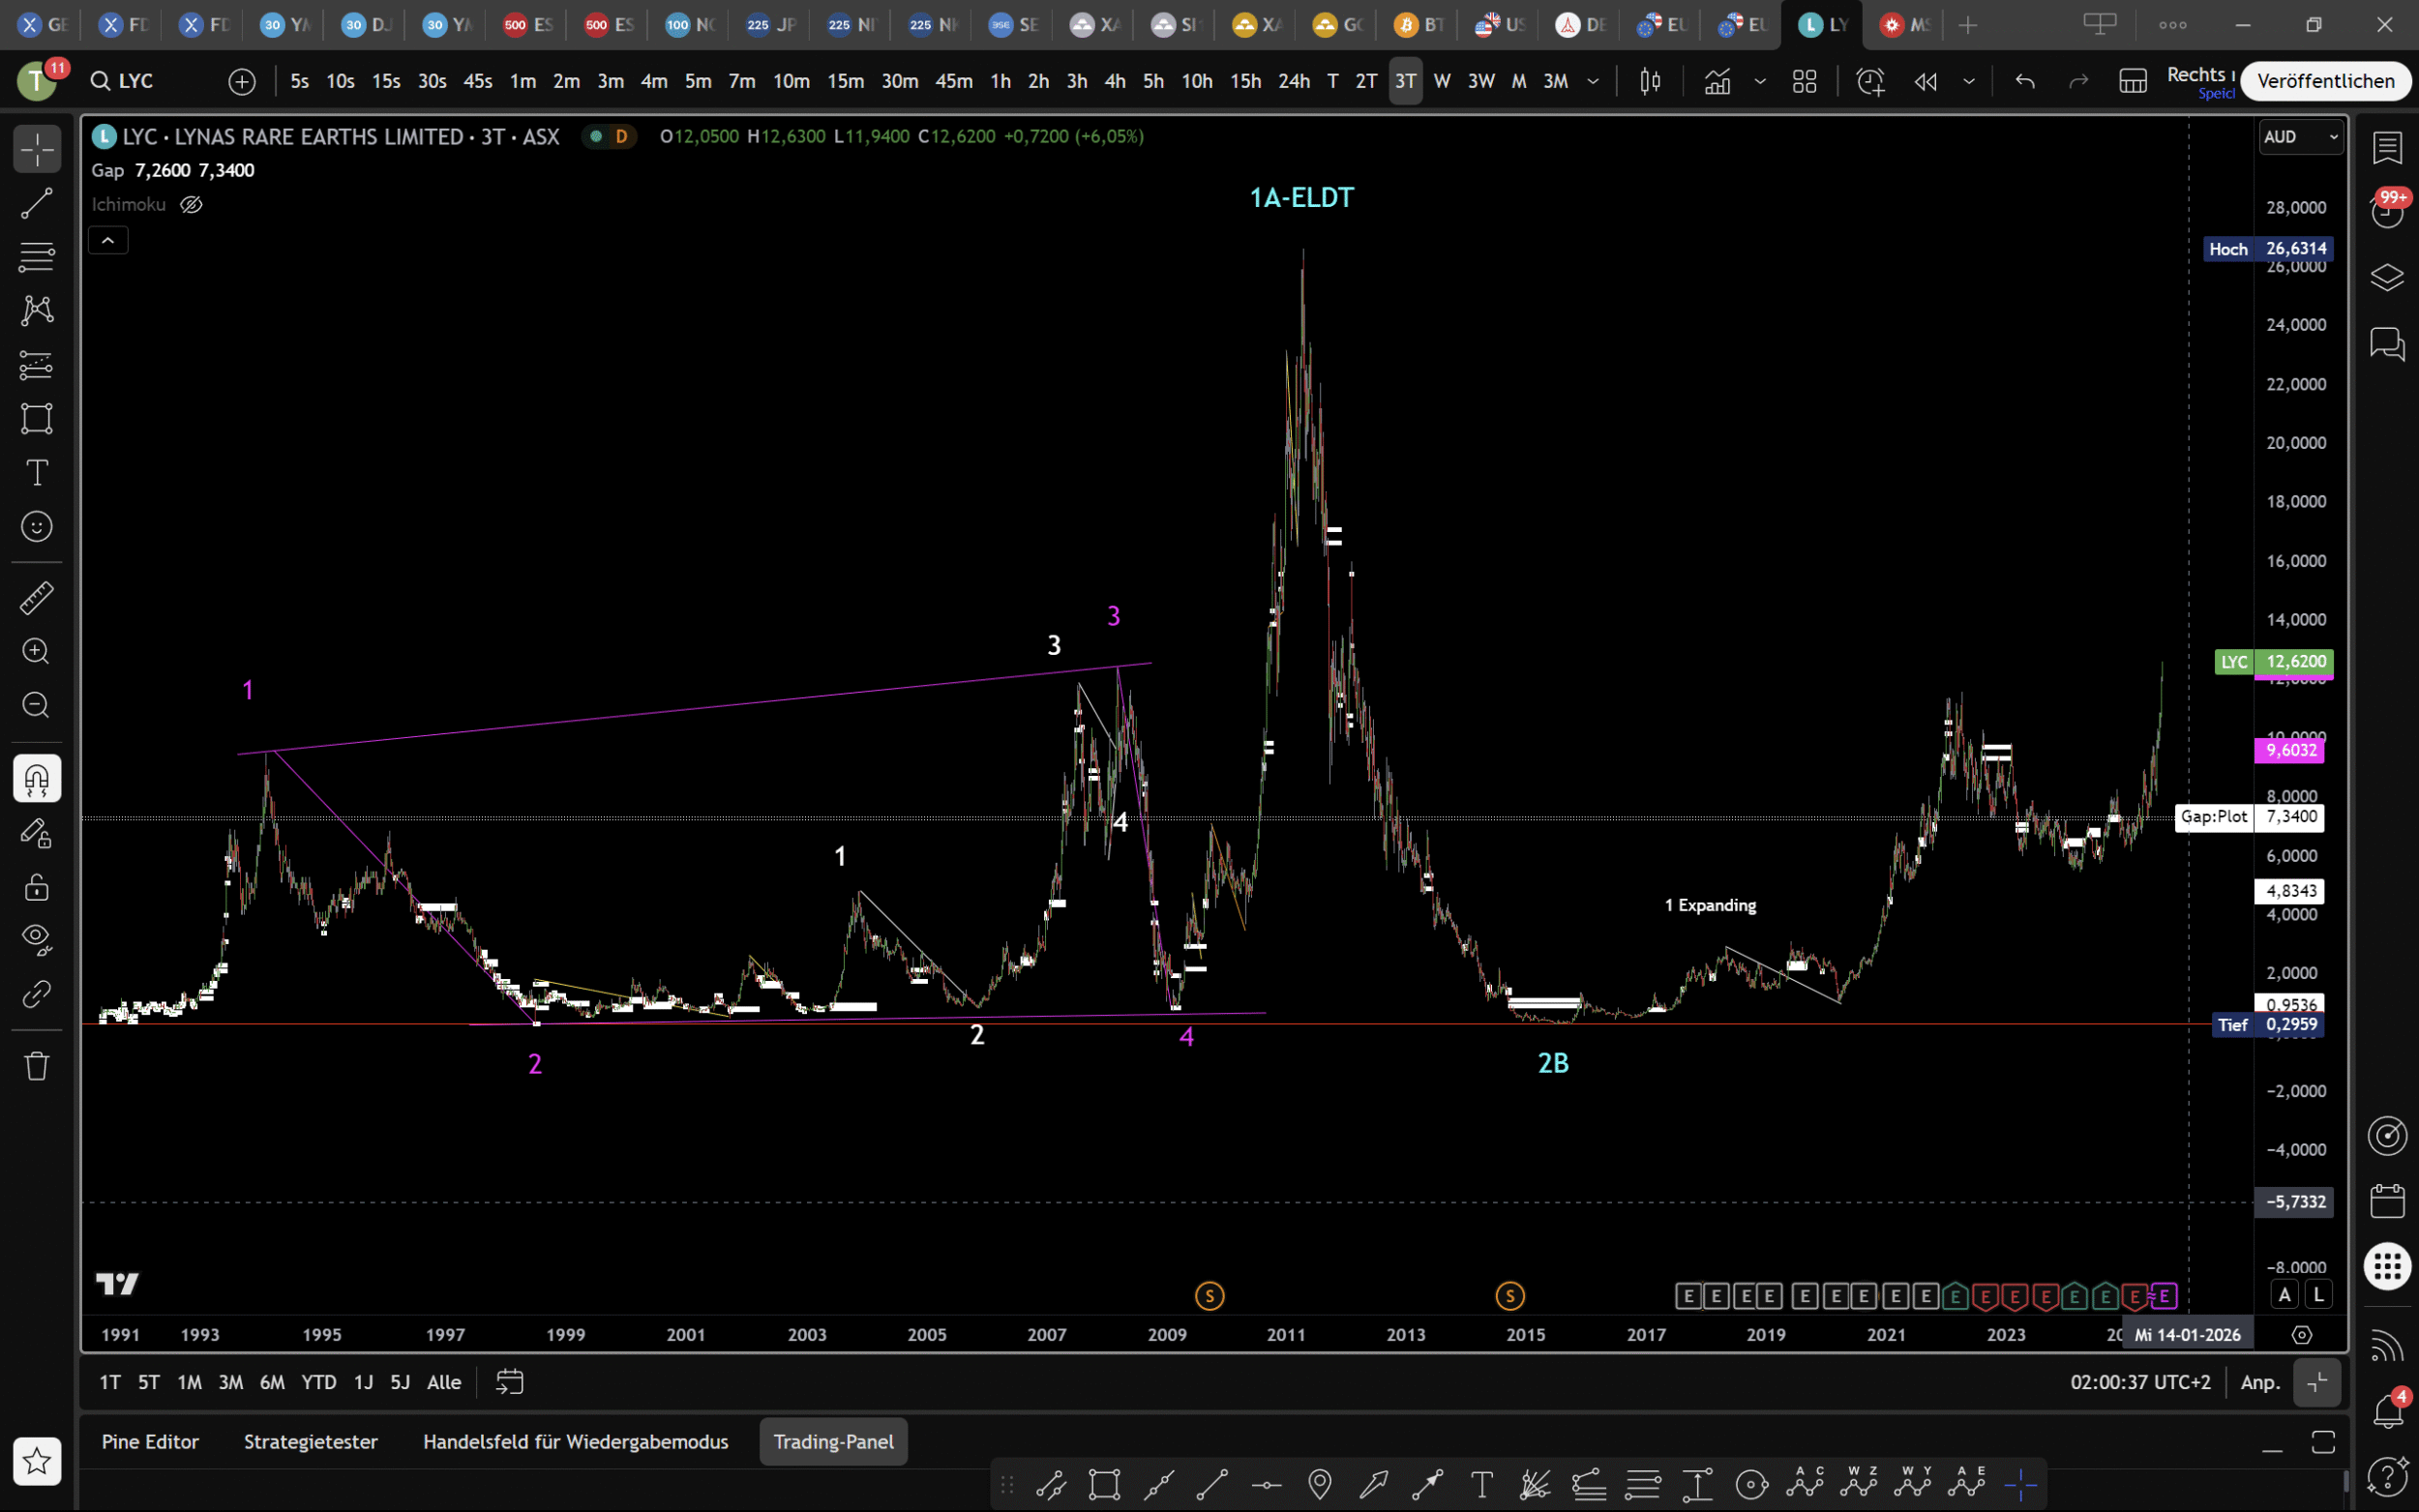The image size is (2419, 1512).
Task: Click the Veröffentlichen button
Action: [x=2325, y=81]
